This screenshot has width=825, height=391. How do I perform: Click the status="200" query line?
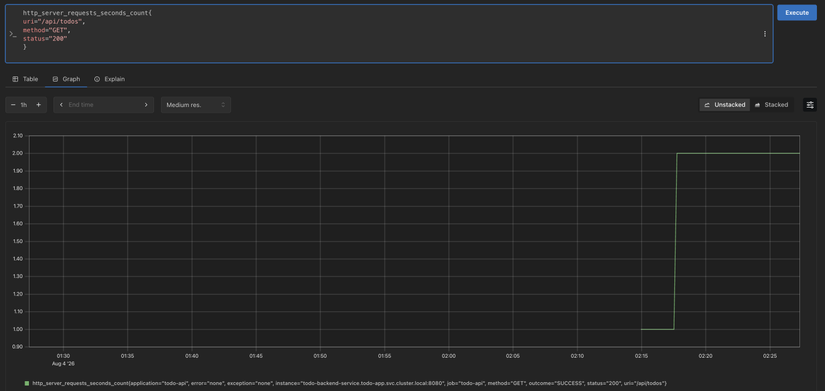45,38
